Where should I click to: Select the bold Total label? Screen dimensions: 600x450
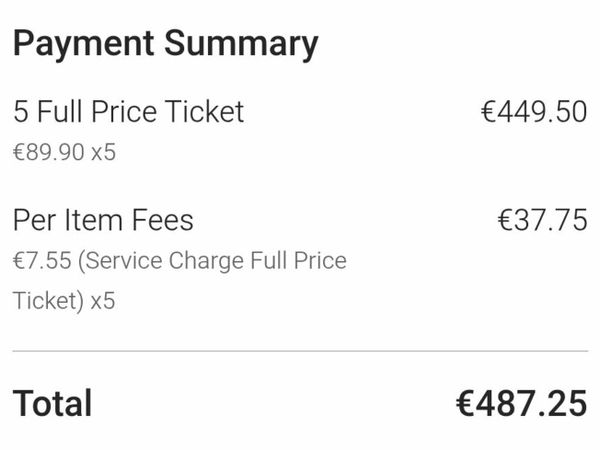point(52,403)
